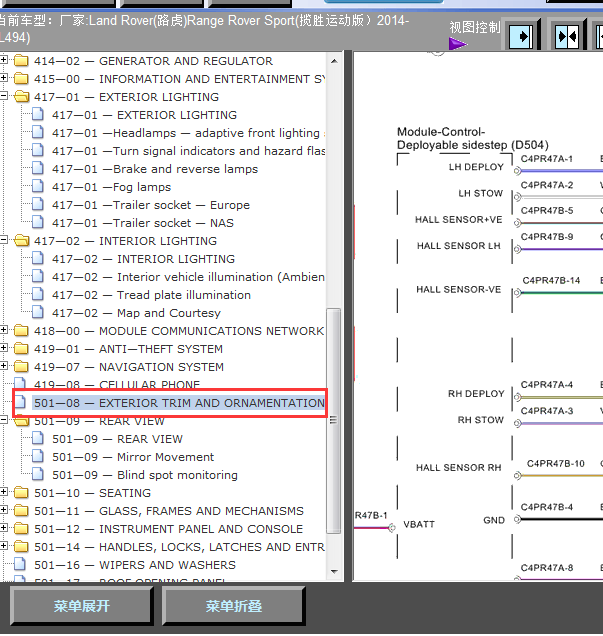Click the 501-10 Seating folder icon
Image resolution: width=603 pixels, height=636 pixels.
[21, 492]
